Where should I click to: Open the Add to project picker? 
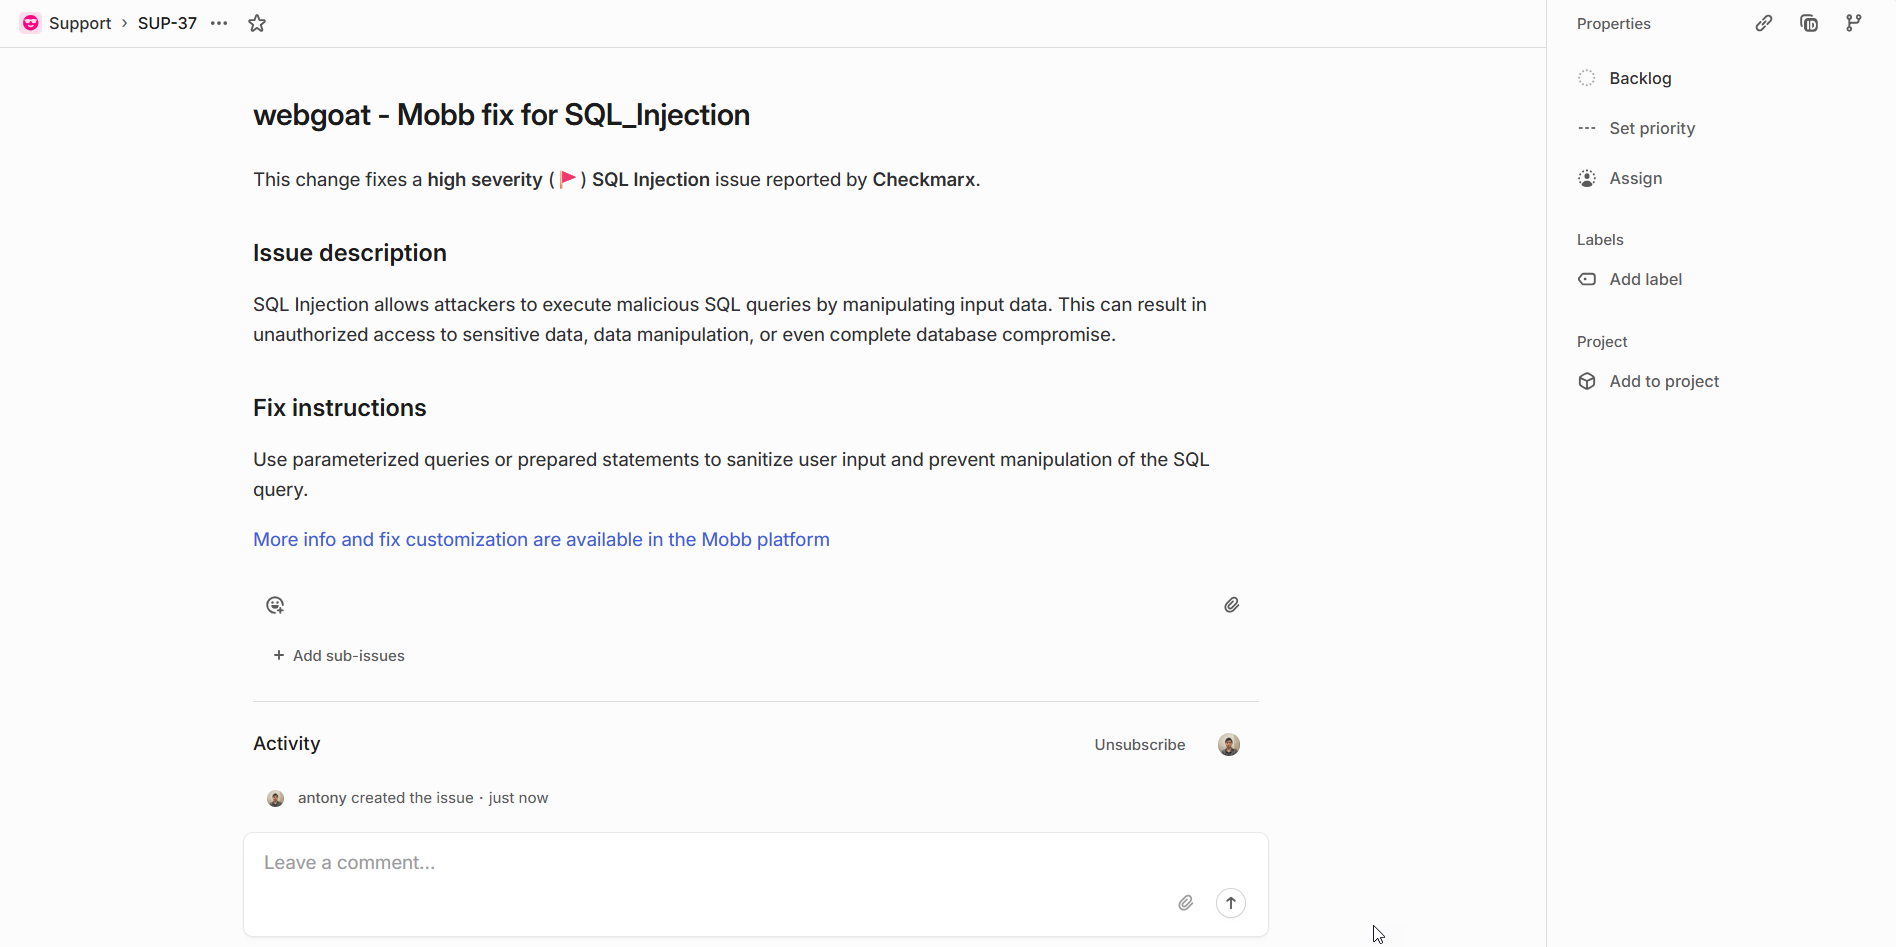coord(1663,381)
